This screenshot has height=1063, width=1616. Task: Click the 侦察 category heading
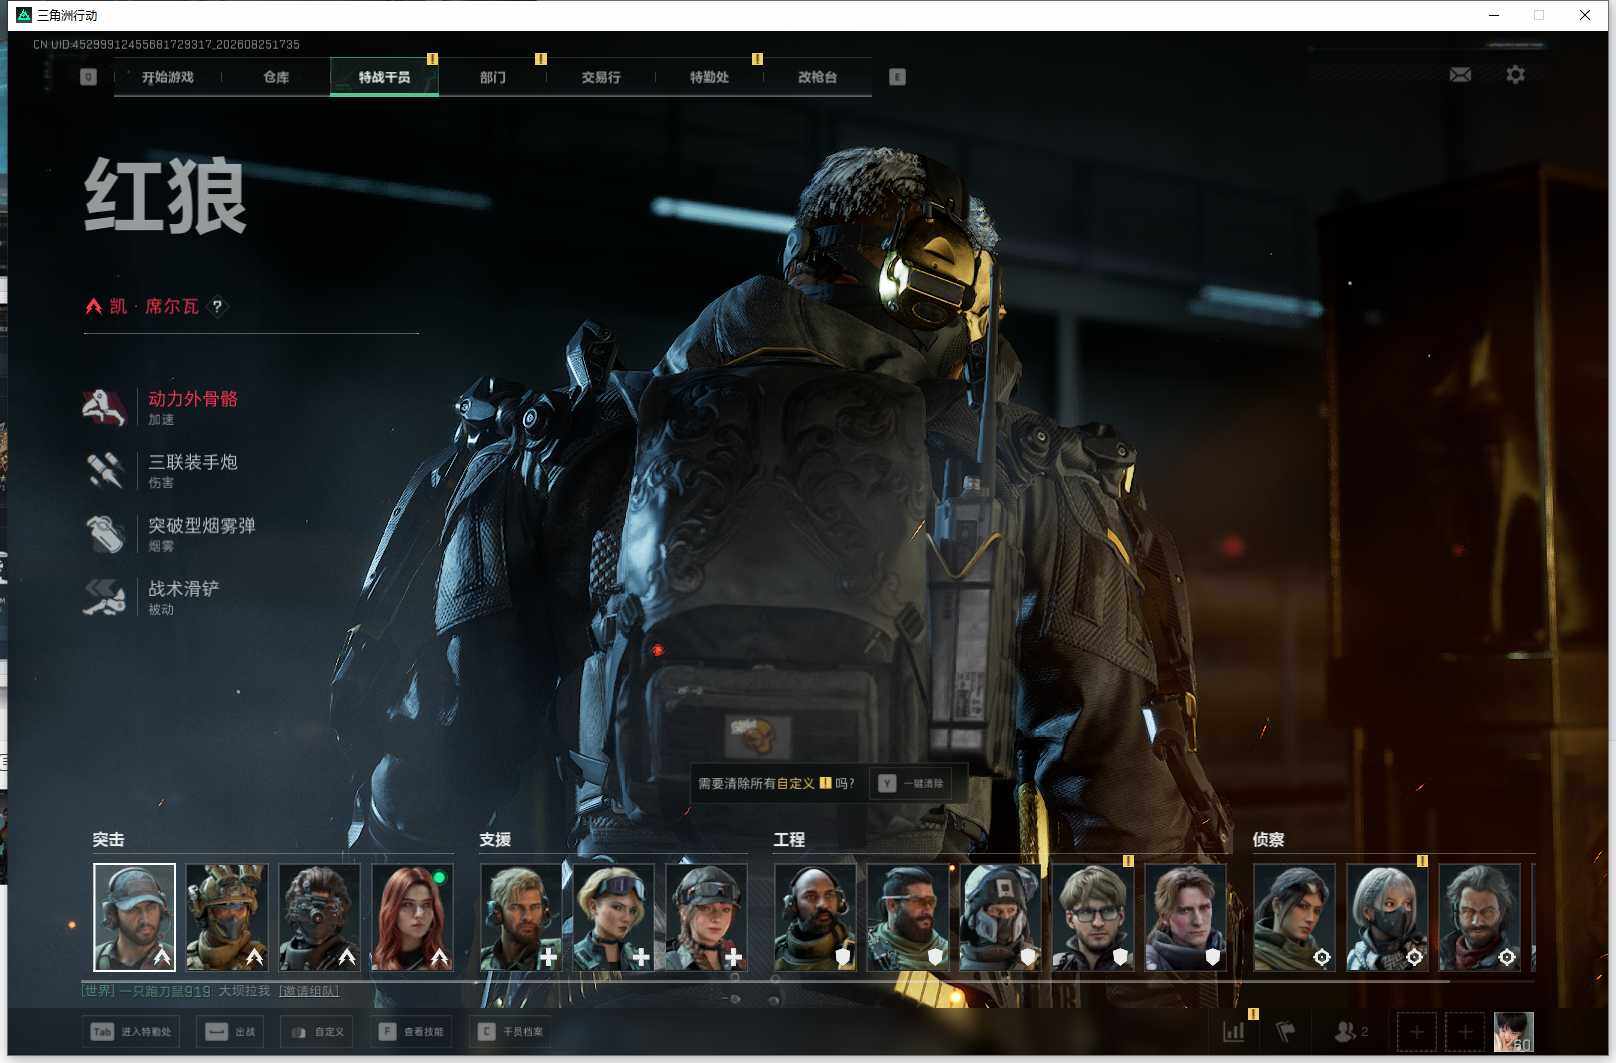1268,840
